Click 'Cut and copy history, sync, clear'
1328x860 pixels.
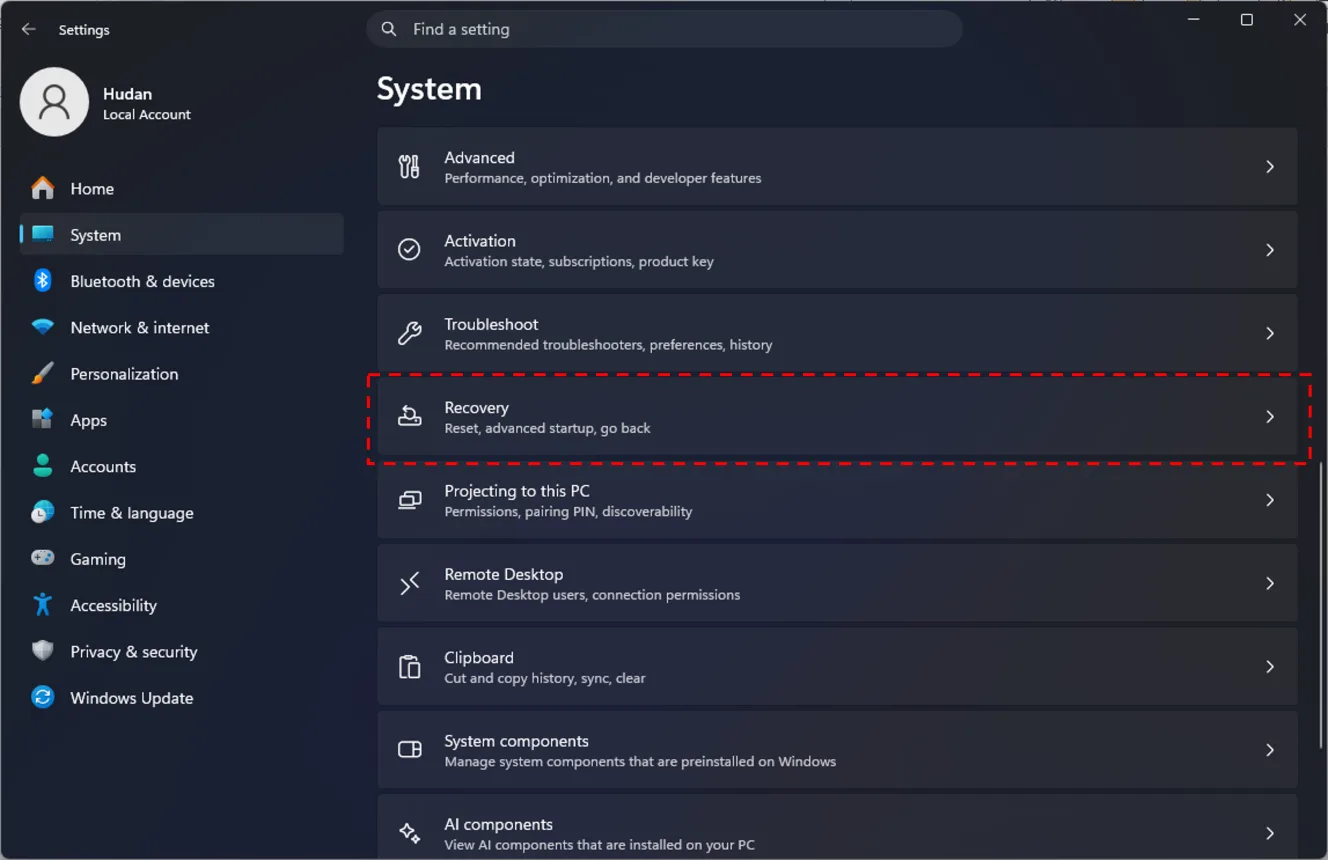point(545,678)
